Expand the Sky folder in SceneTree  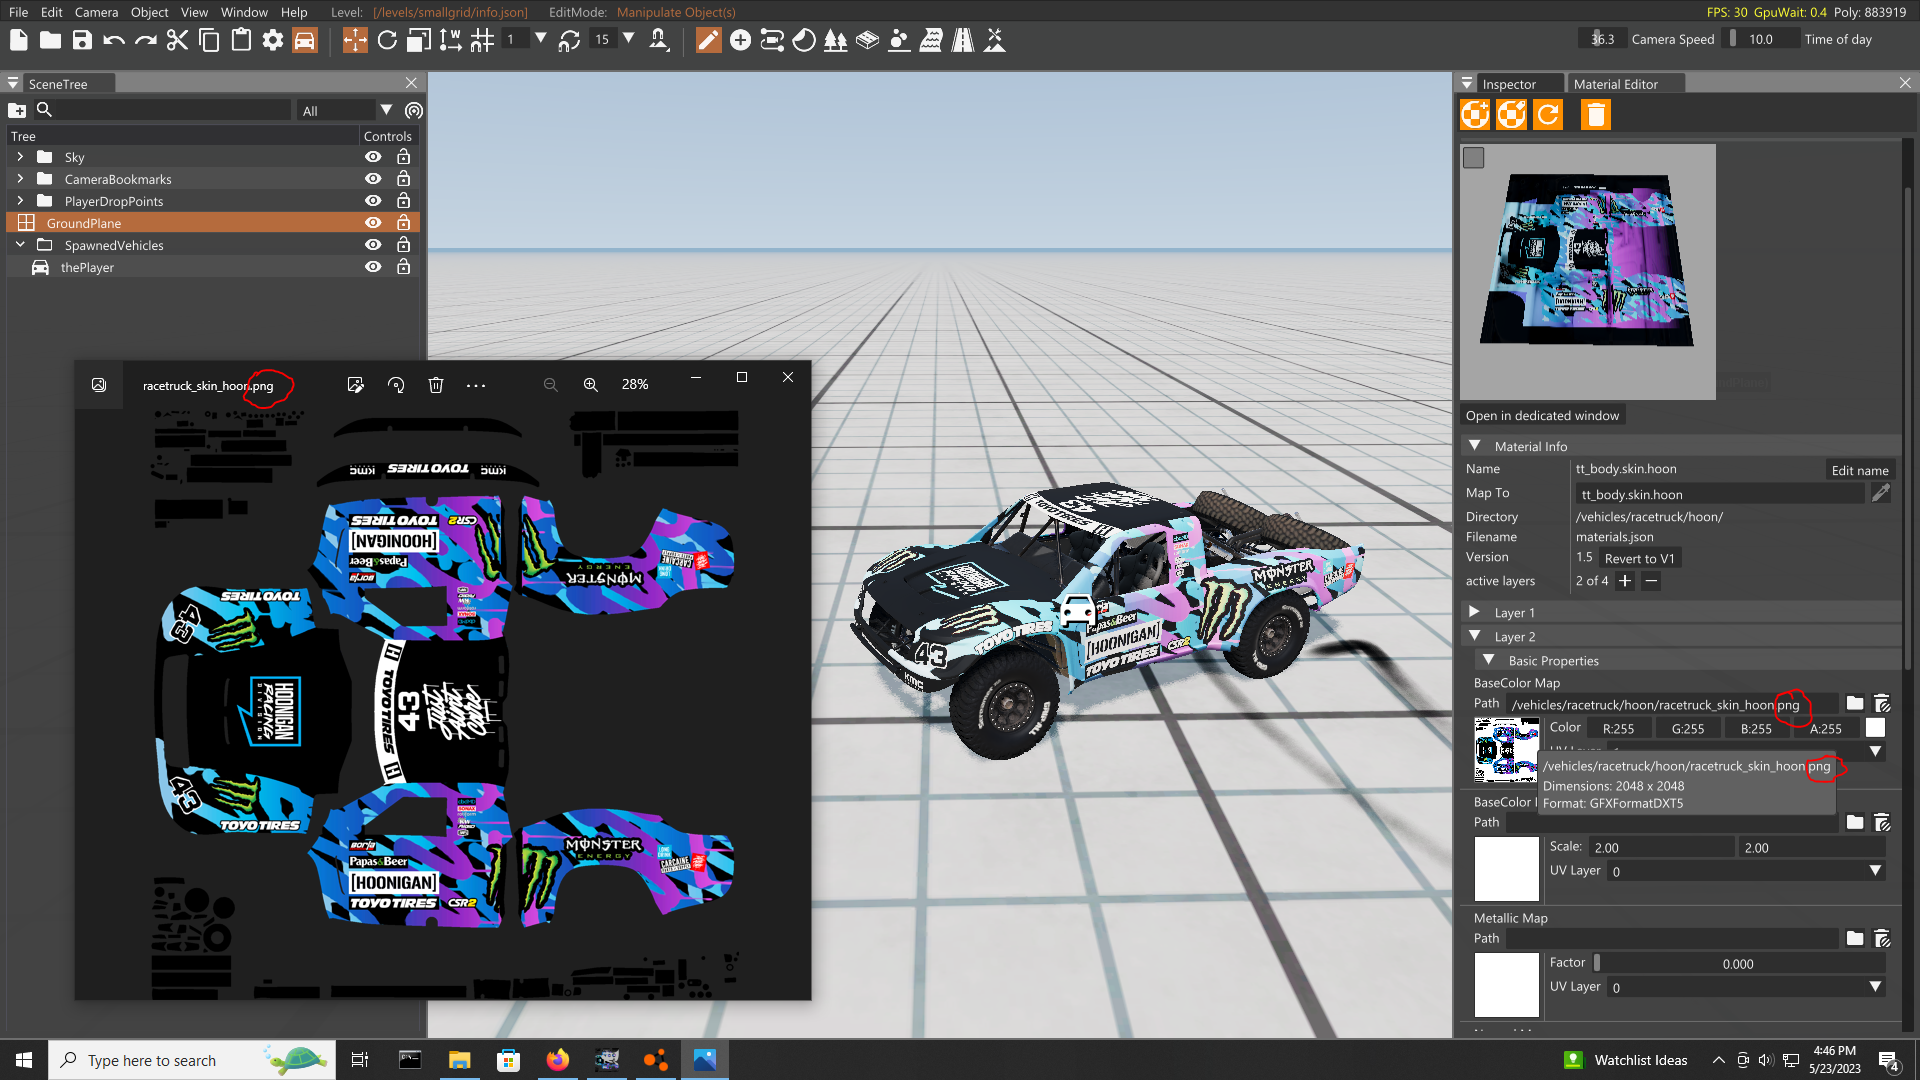click(20, 157)
